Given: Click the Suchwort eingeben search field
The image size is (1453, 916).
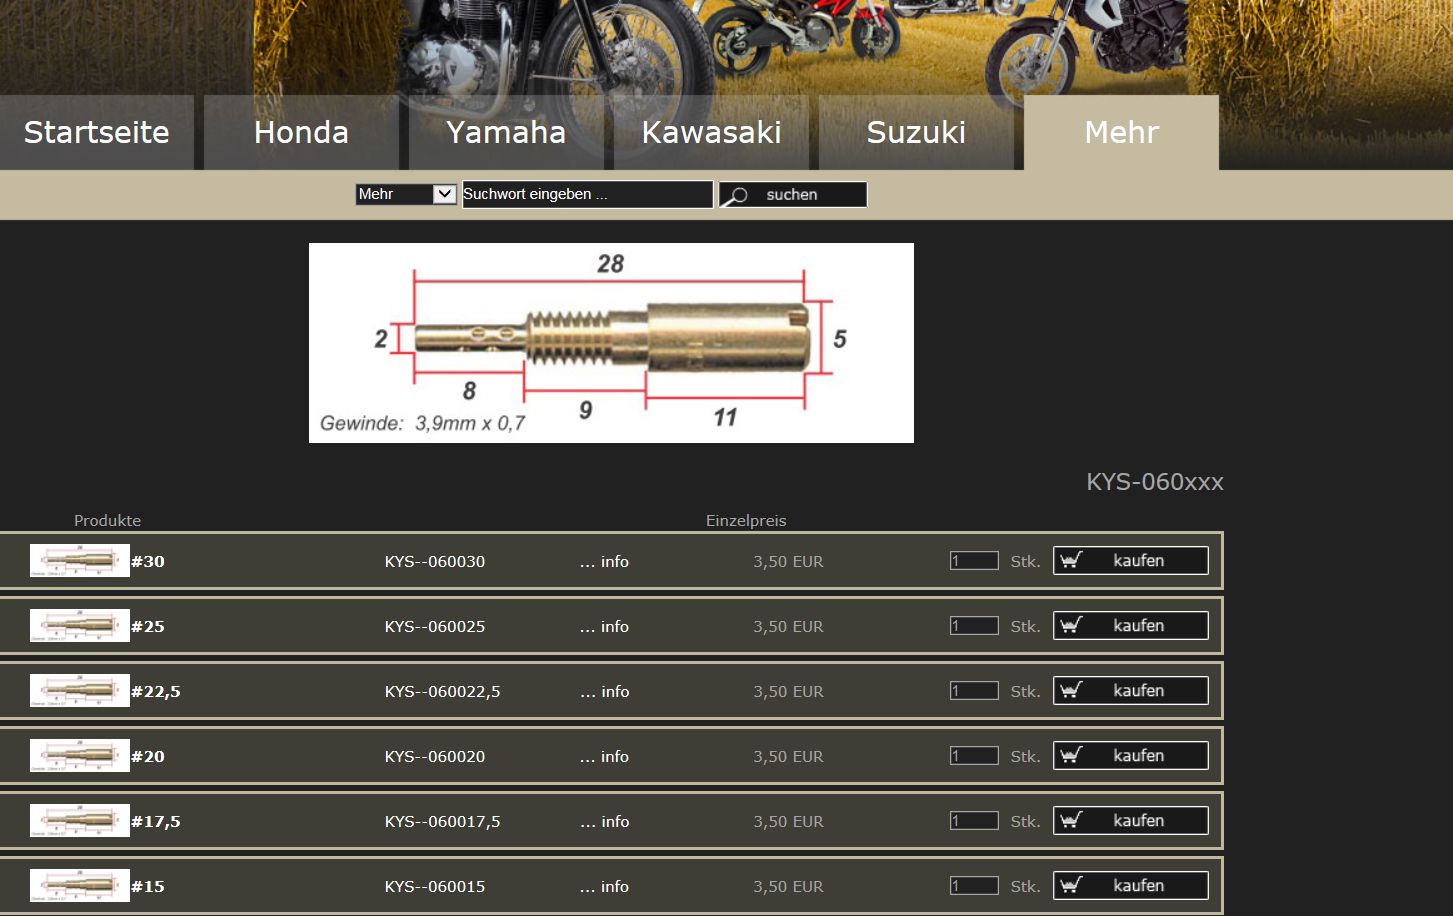Looking at the screenshot, I should point(587,194).
